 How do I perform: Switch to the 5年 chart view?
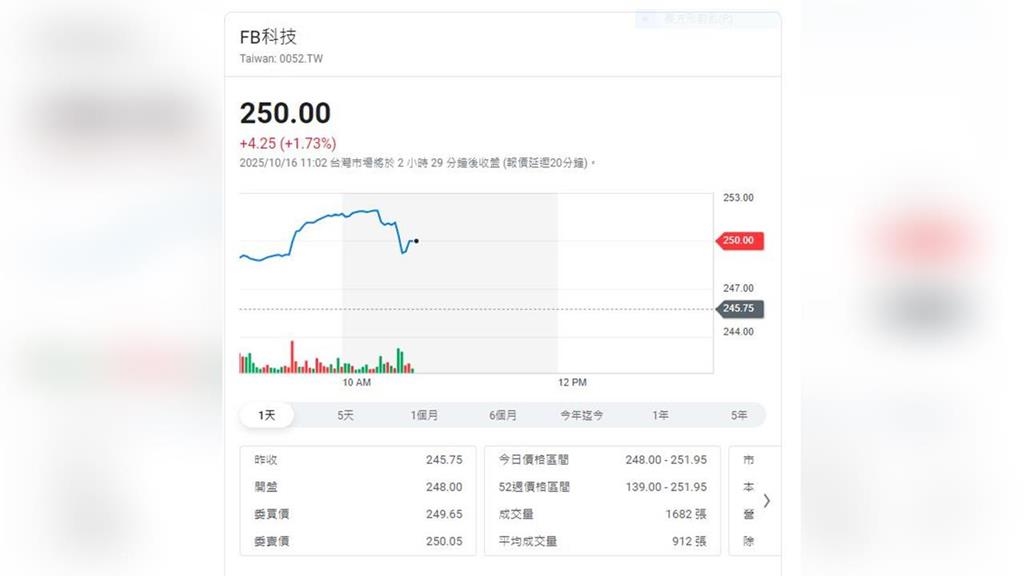click(x=738, y=414)
